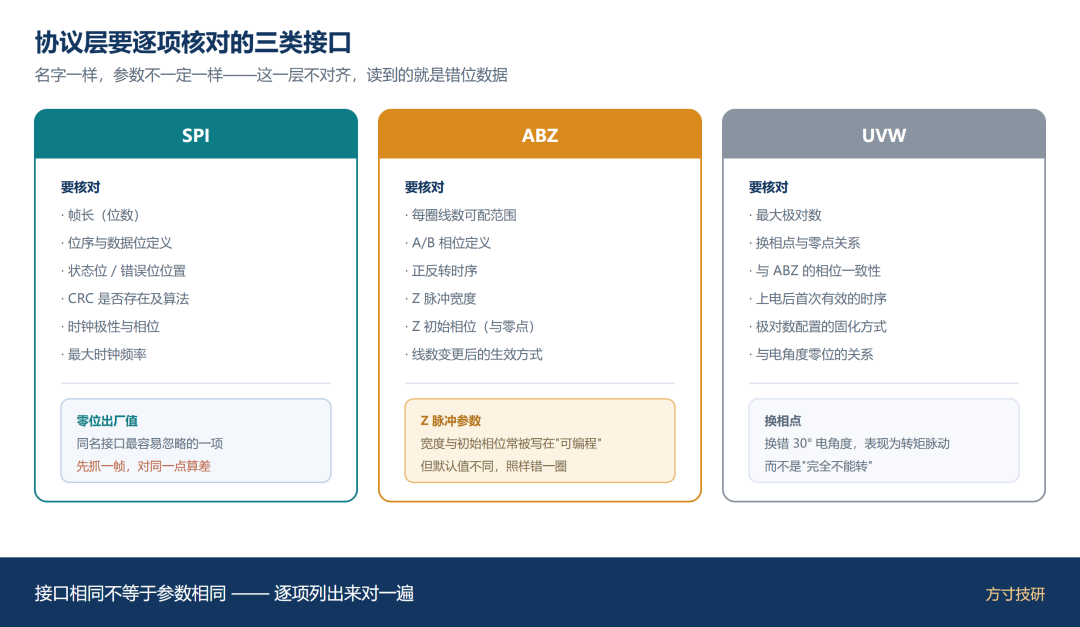Click the UVW card header
This screenshot has width=1080, height=627.
coord(884,134)
